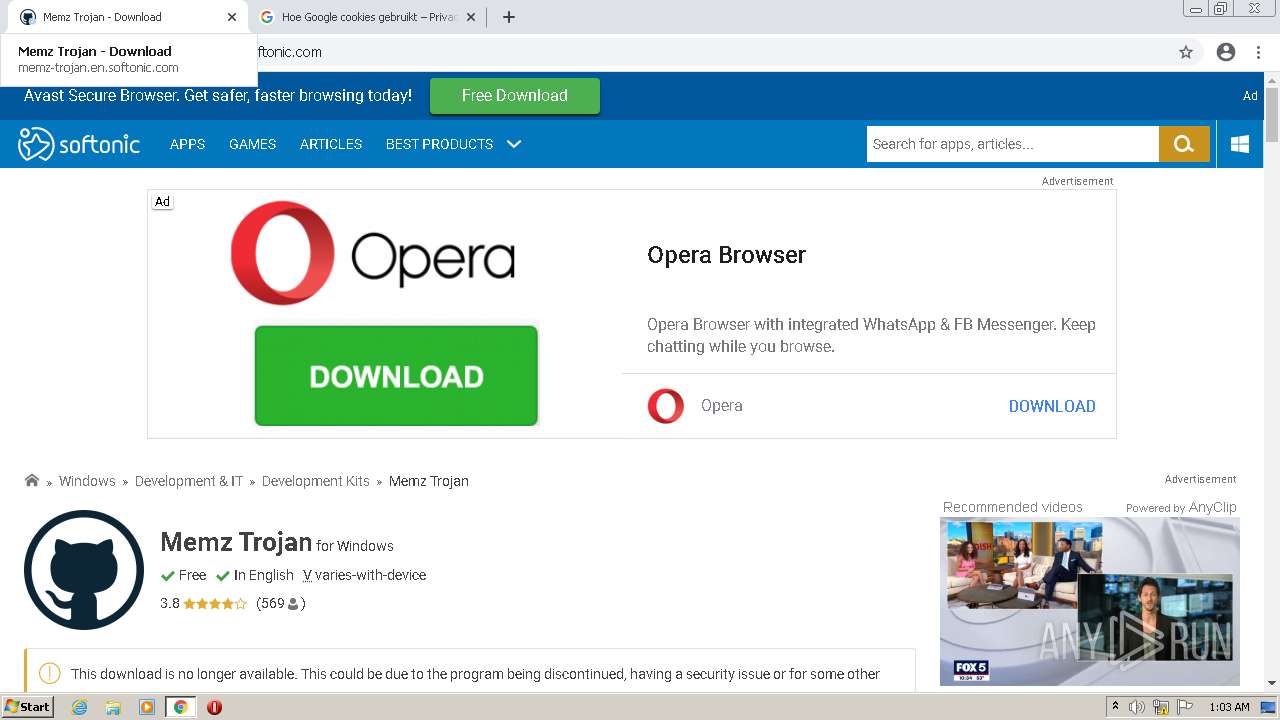Image resolution: width=1280 pixels, height=720 pixels.
Task: Click the page scroll up arrow
Action: (x=1271, y=80)
